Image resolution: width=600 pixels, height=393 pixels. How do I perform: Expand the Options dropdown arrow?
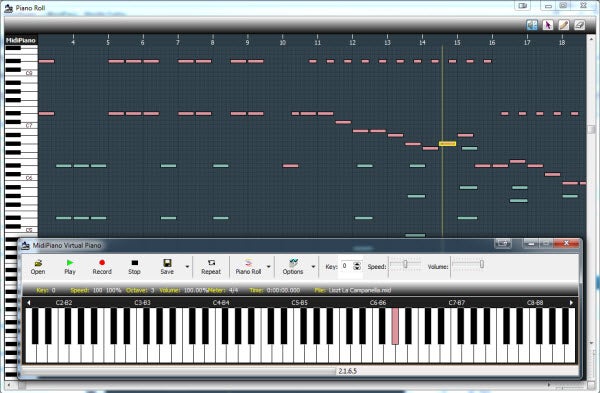coord(313,267)
